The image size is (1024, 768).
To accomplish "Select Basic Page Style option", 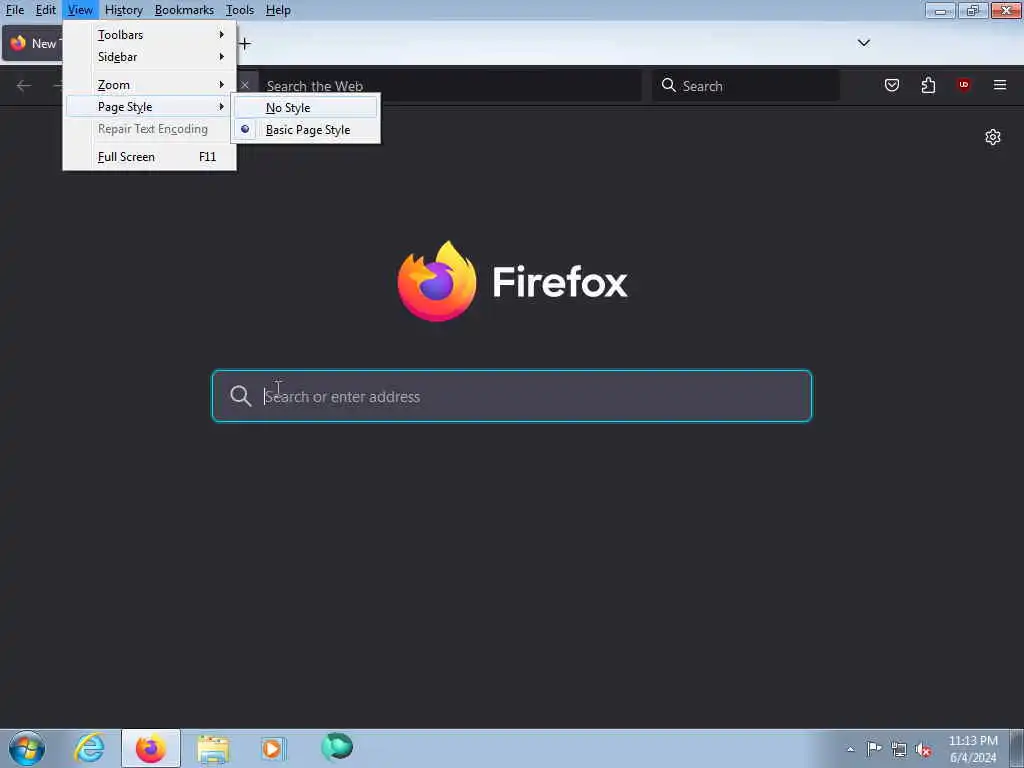I will (x=306, y=130).
